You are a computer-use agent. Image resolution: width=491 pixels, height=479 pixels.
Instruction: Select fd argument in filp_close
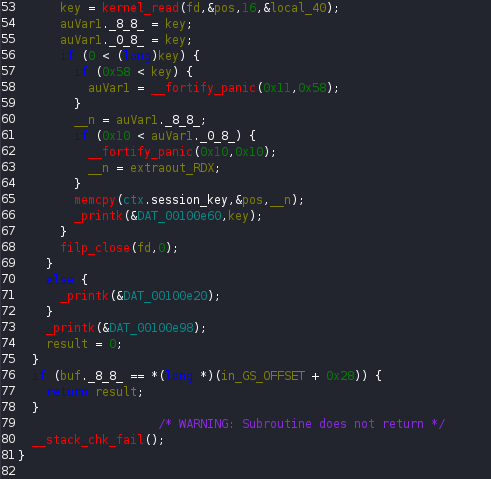(x=144, y=248)
